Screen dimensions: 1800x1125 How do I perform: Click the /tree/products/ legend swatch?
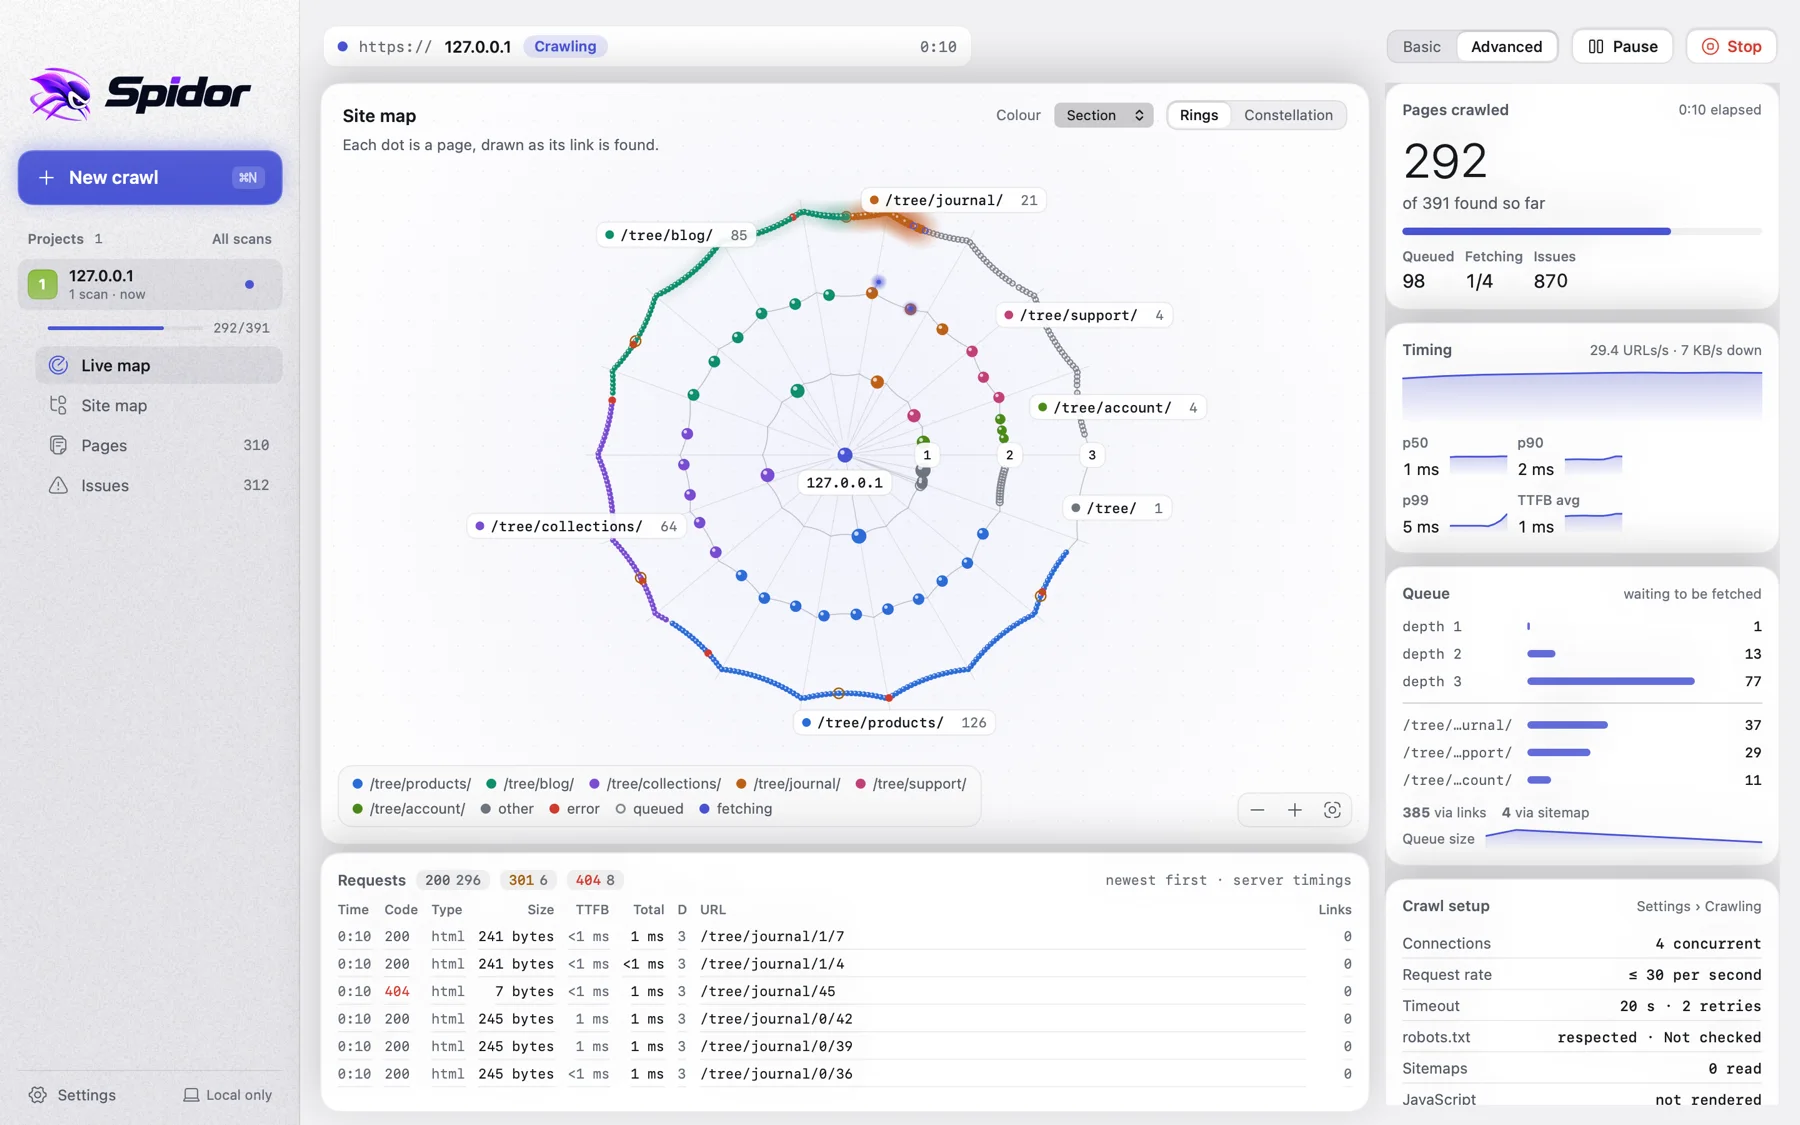pyautogui.click(x=357, y=784)
